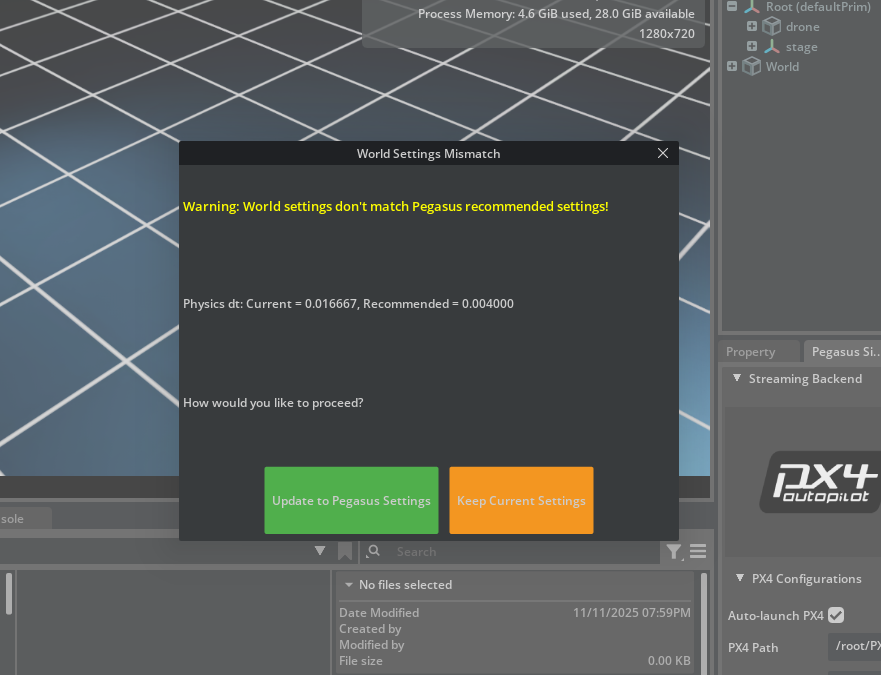Expand the drone tree node
881x675 pixels.
tap(752, 27)
